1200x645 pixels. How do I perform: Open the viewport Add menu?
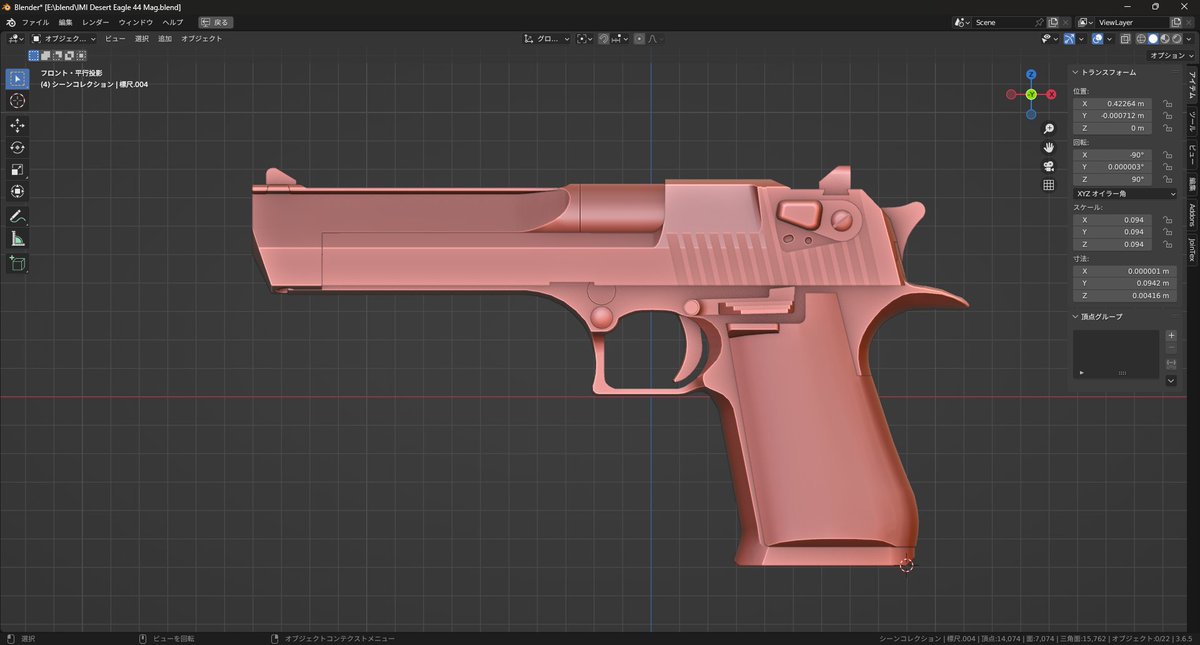(x=164, y=39)
